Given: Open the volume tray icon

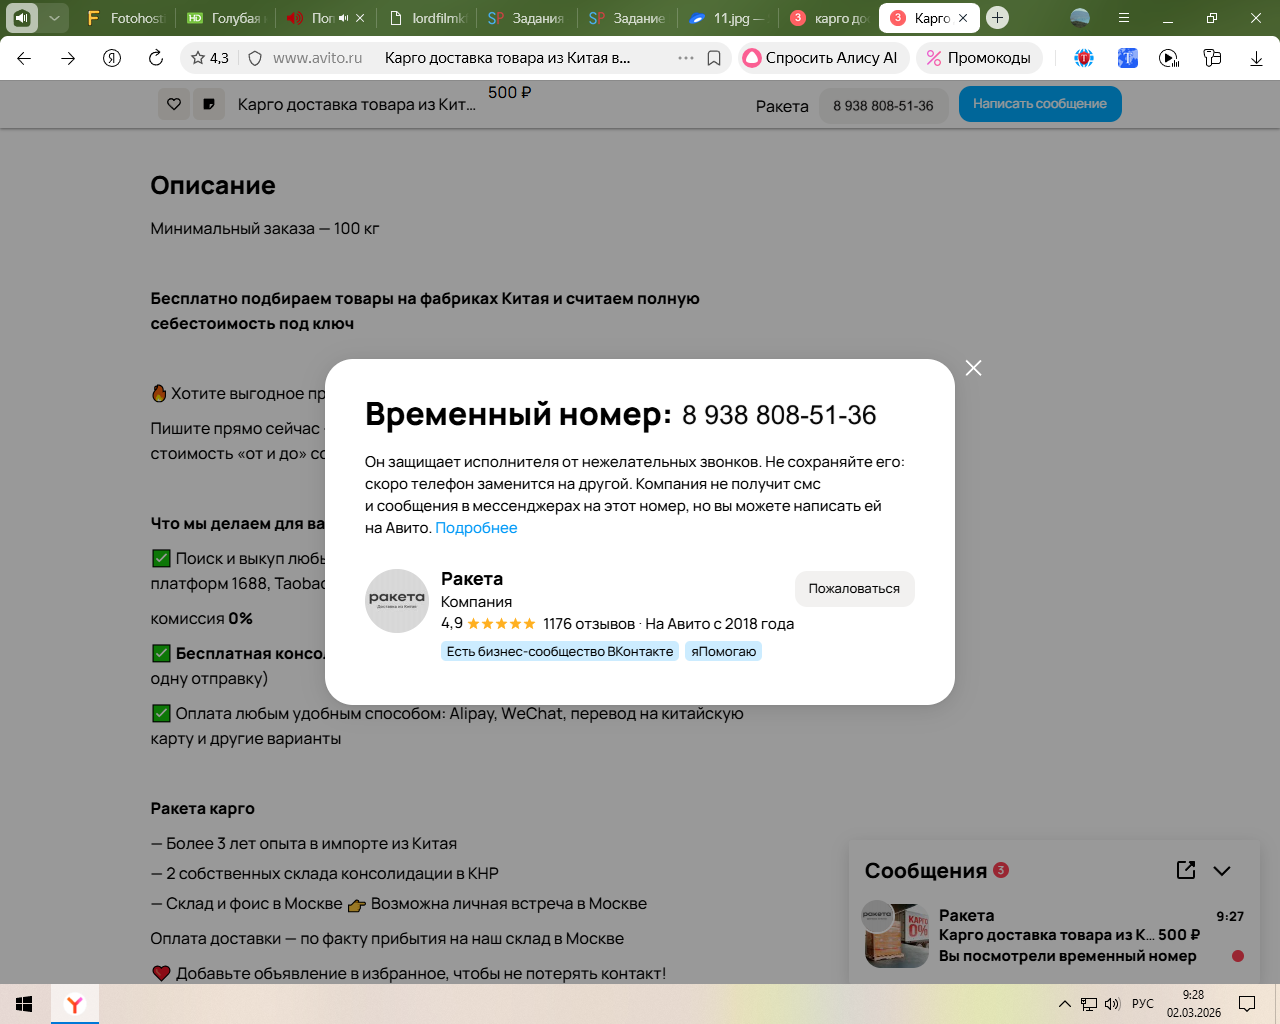Looking at the screenshot, I should (x=1112, y=1004).
